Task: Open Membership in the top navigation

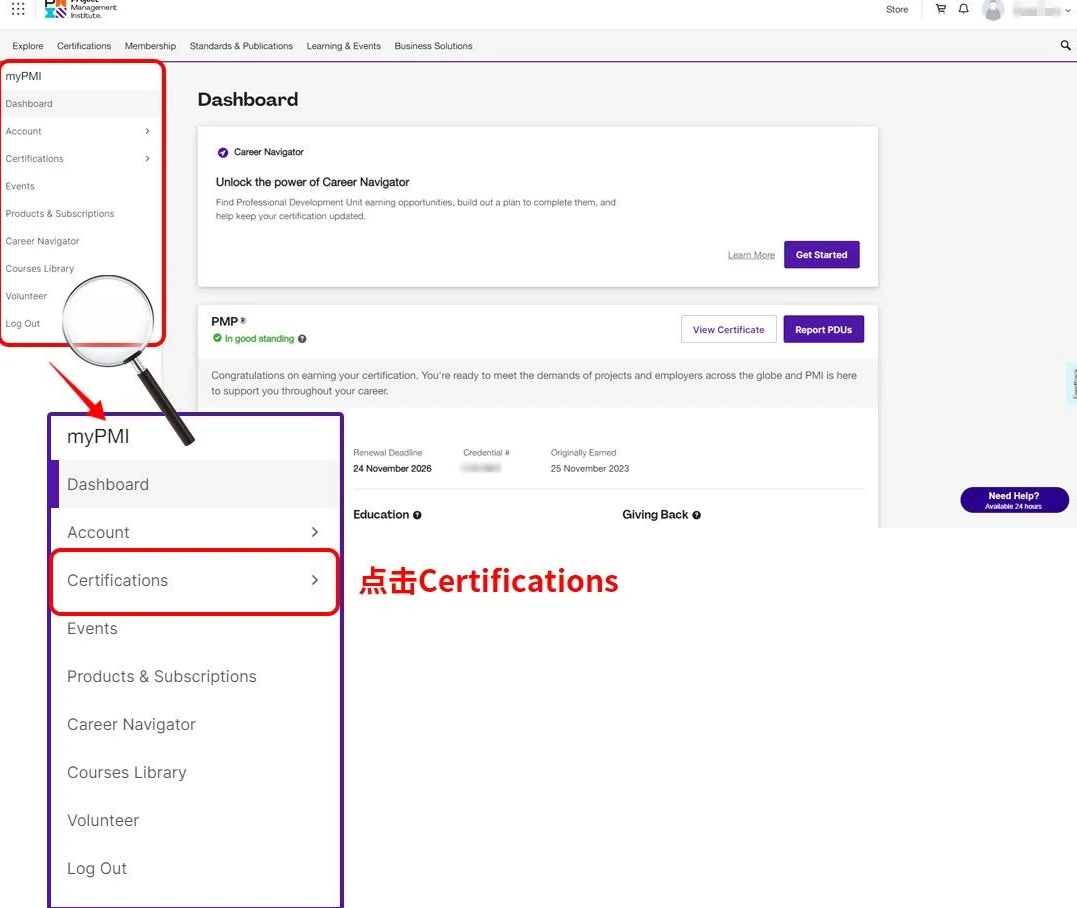Action: [x=150, y=46]
